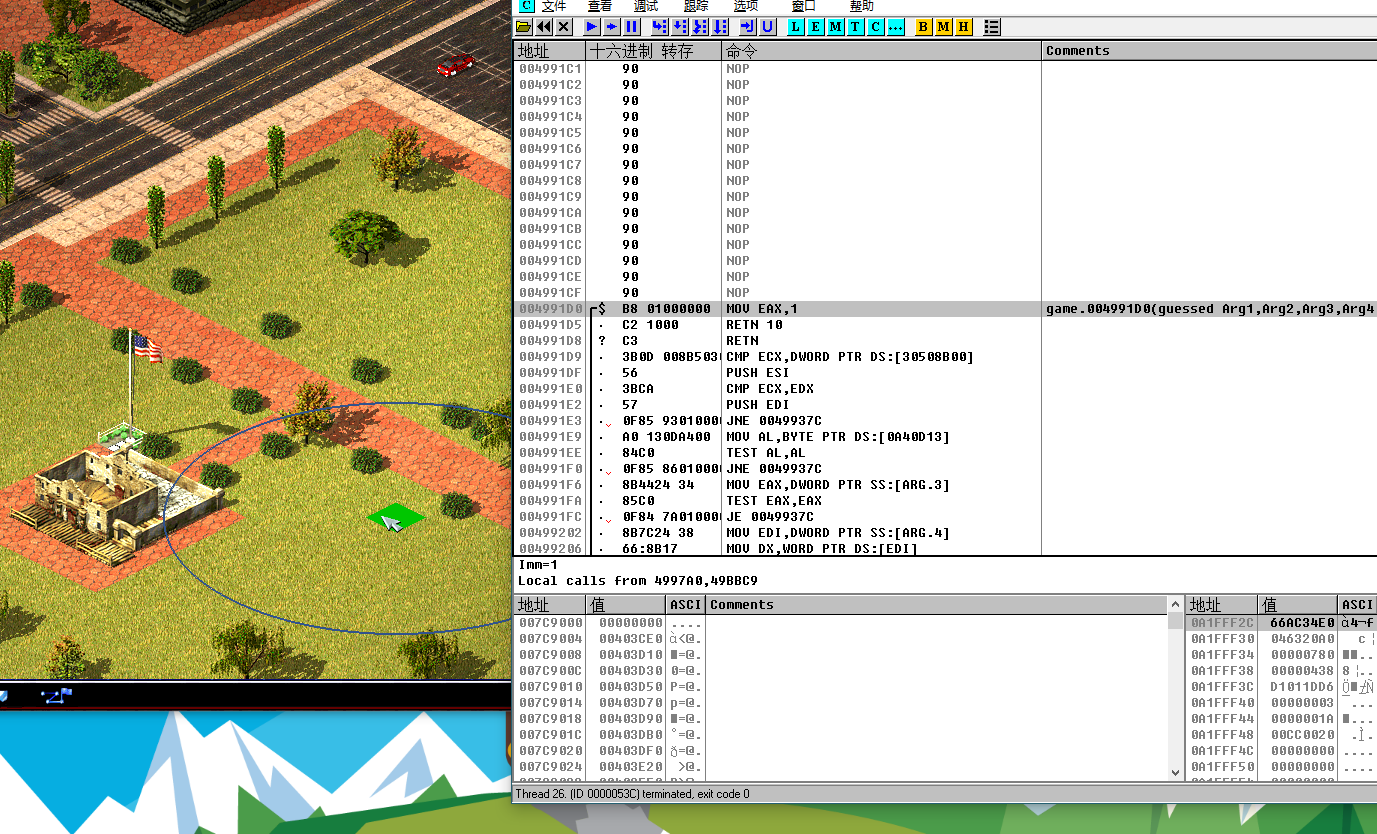Image resolution: width=1377 pixels, height=834 pixels.
Task: Pause execution with the pause icon
Action: click(631, 27)
